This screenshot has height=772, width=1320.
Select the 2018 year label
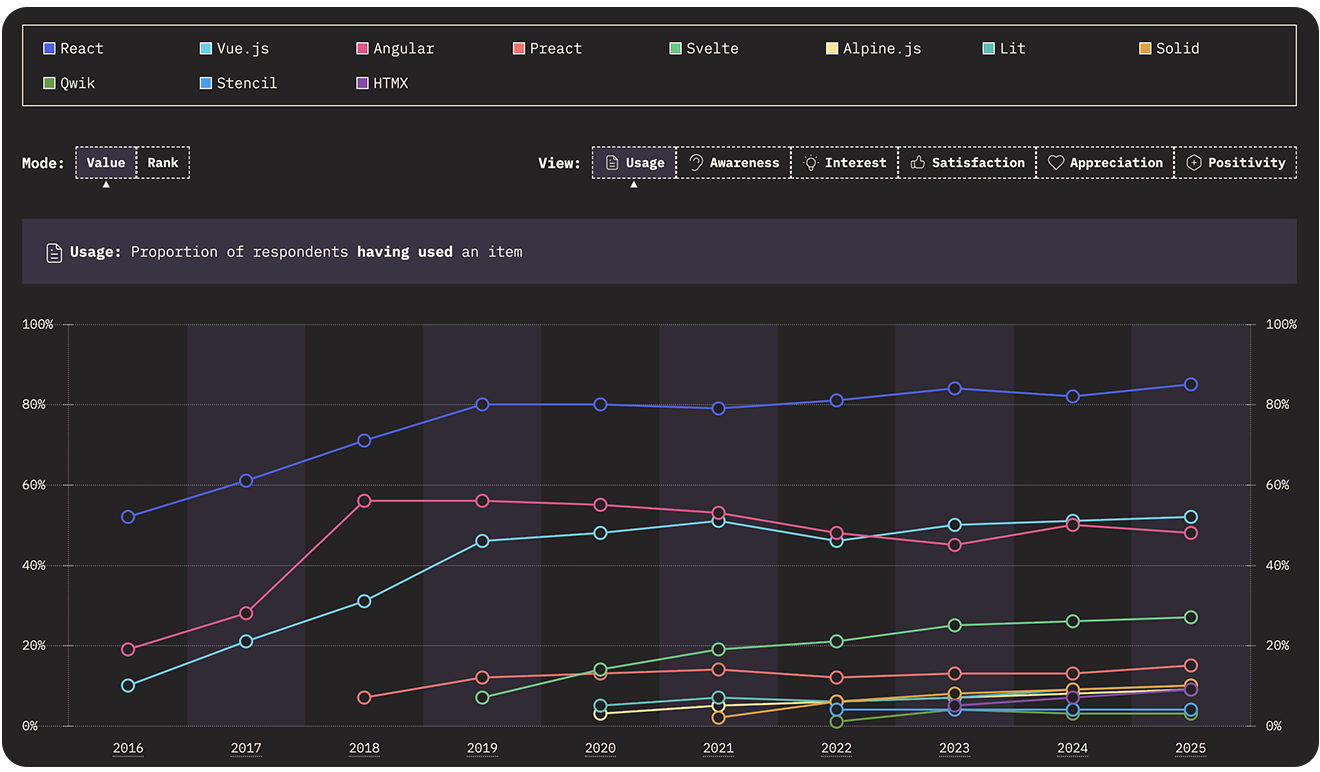pyautogui.click(x=364, y=748)
